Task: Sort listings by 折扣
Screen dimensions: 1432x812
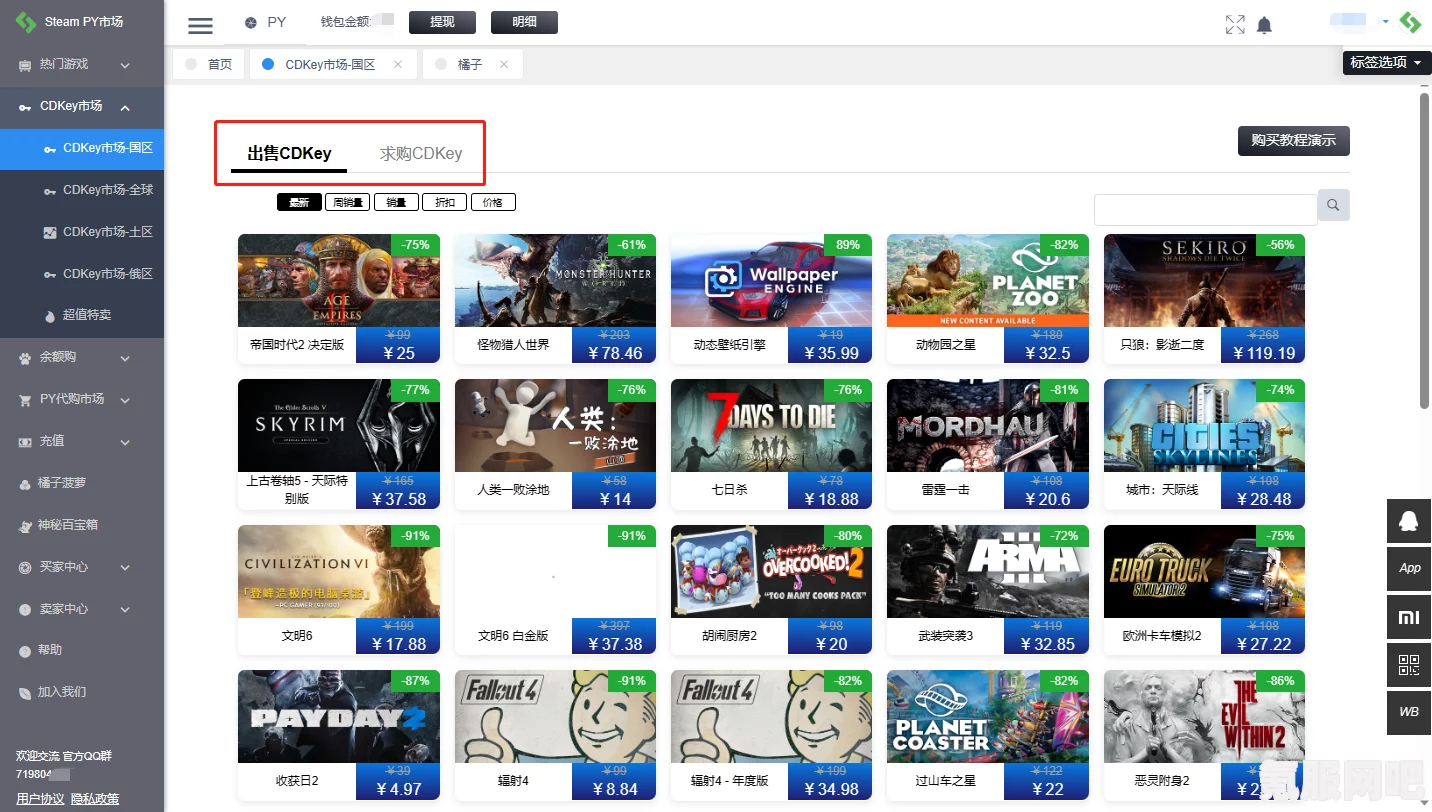Action: [x=445, y=202]
